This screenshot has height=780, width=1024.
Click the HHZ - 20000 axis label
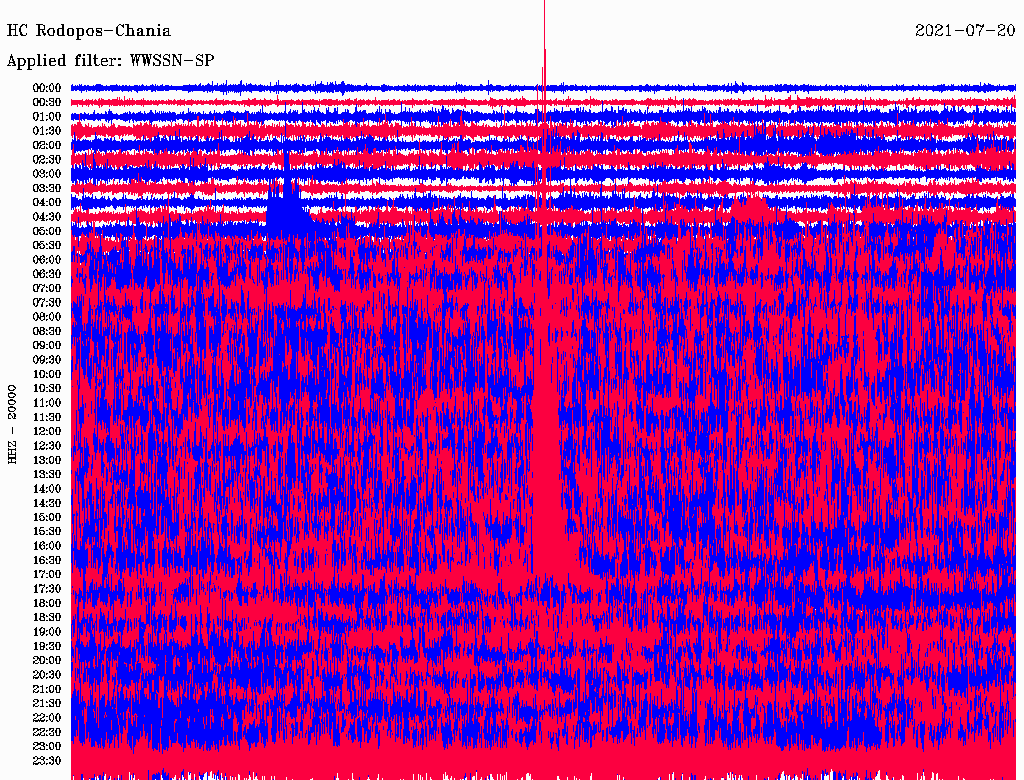click(x=13, y=423)
